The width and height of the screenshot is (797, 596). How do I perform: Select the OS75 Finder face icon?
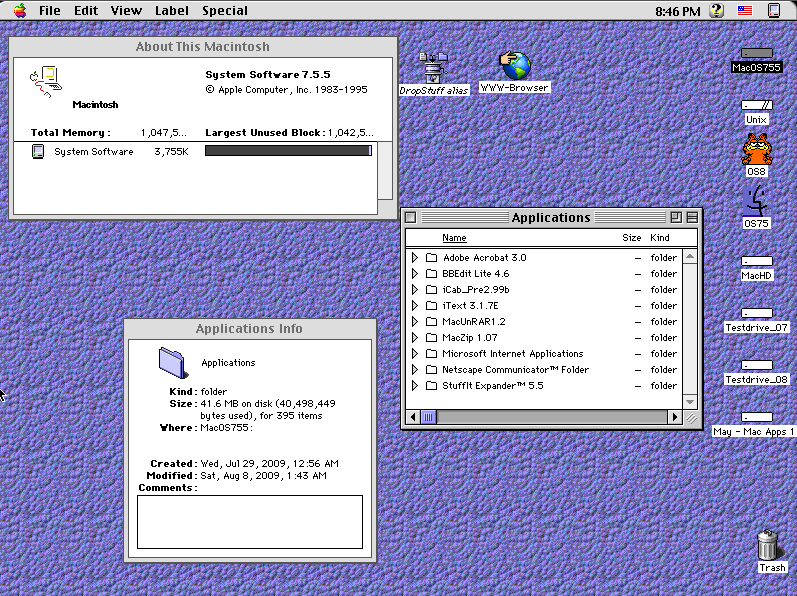pos(756,201)
